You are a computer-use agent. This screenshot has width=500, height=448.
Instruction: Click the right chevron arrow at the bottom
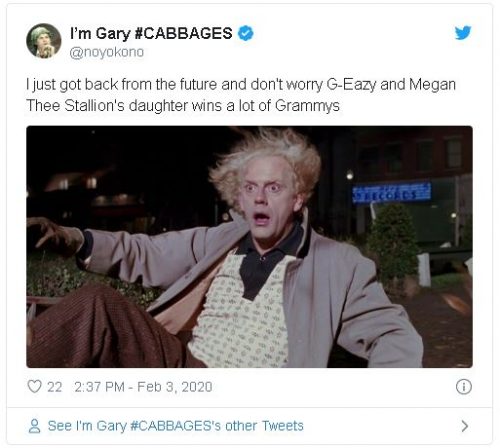465,426
